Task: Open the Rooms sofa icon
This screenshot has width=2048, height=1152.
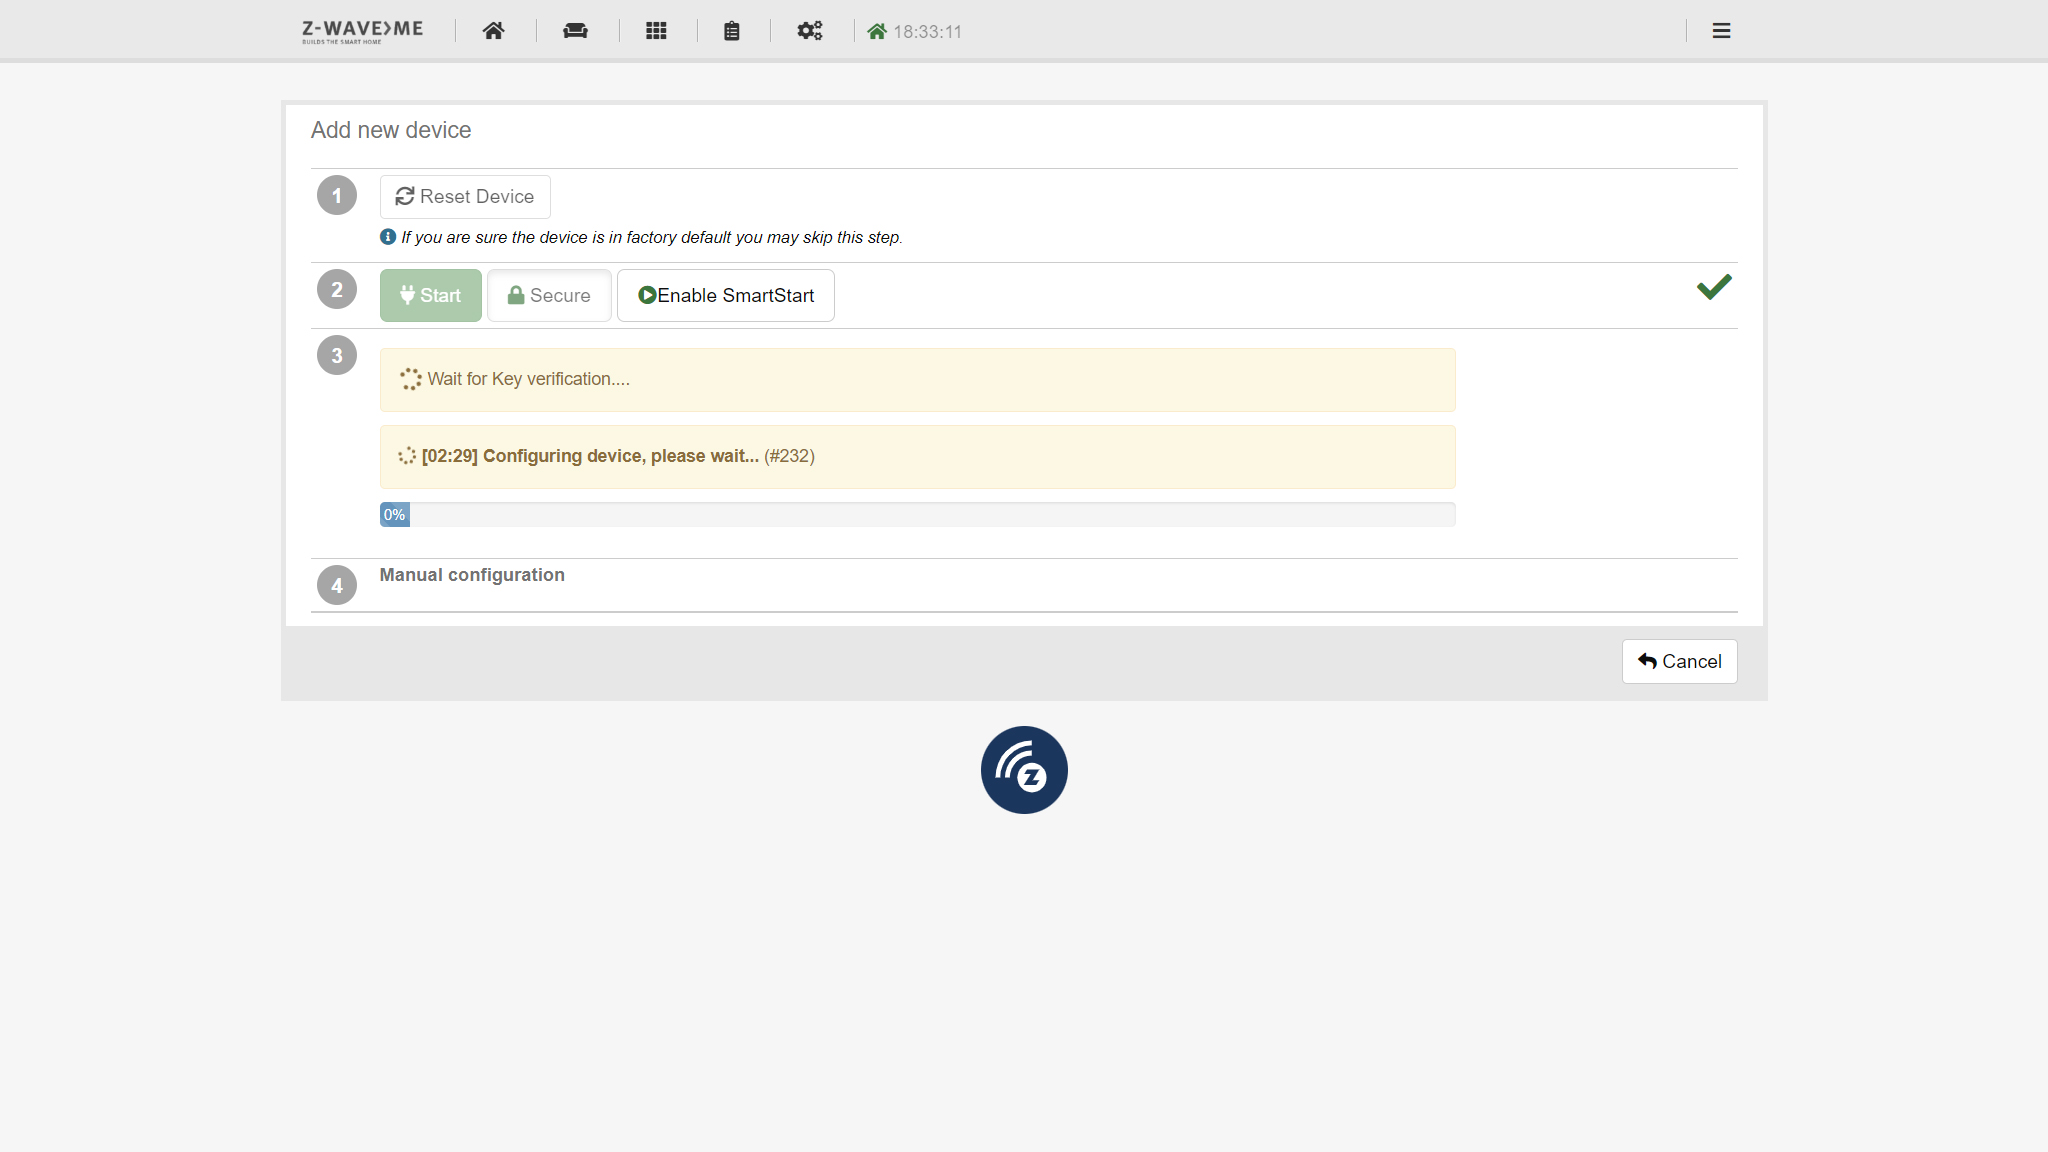Action: coord(575,31)
